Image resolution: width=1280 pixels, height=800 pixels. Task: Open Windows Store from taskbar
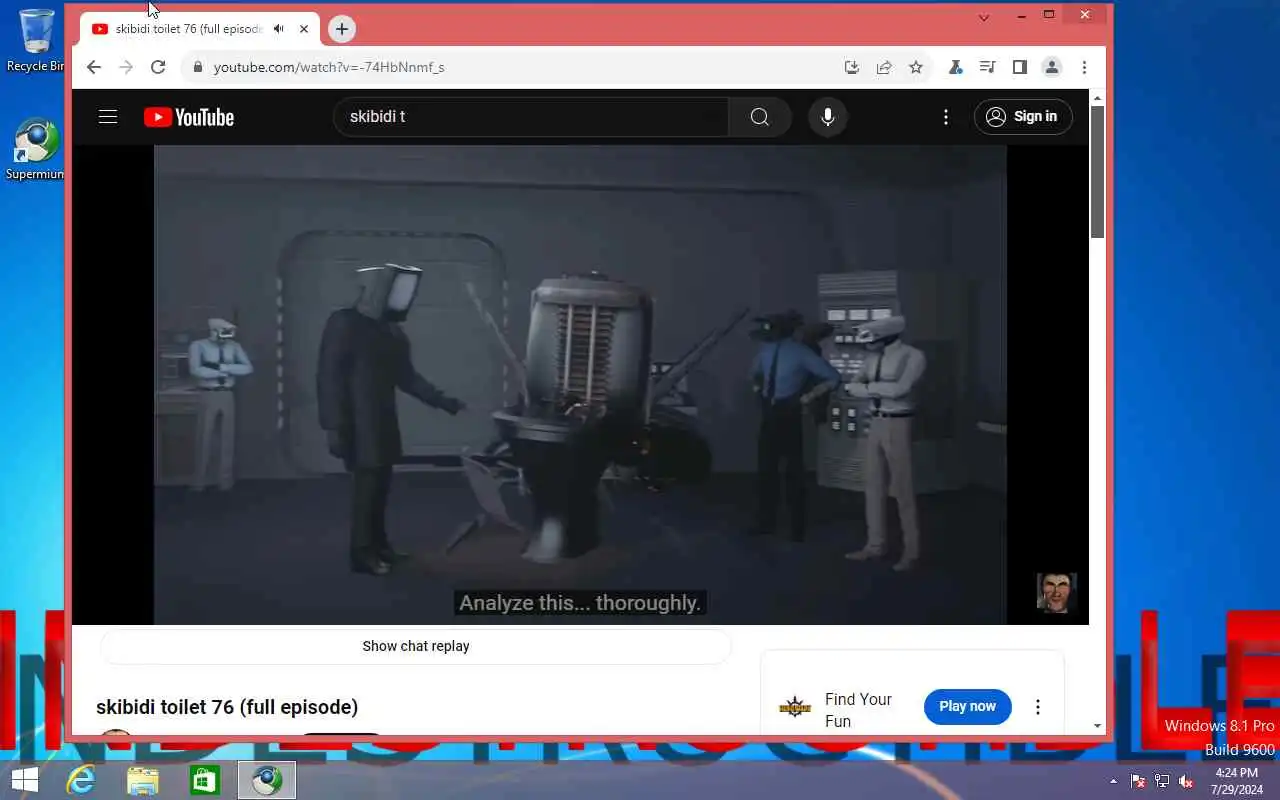tap(205, 780)
